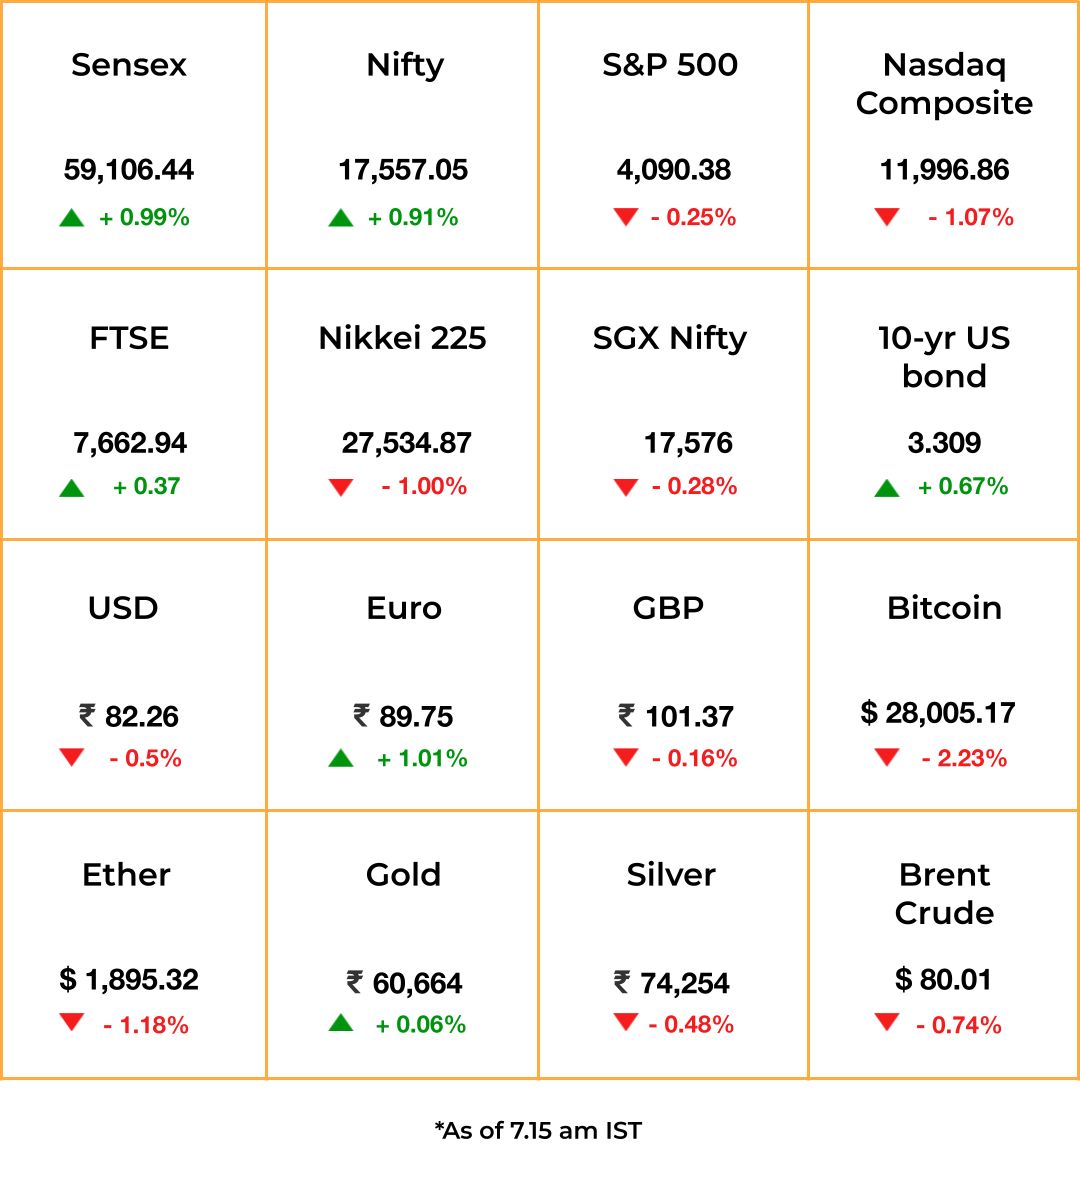Click the green up arrow under Sensex

tap(71, 218)
